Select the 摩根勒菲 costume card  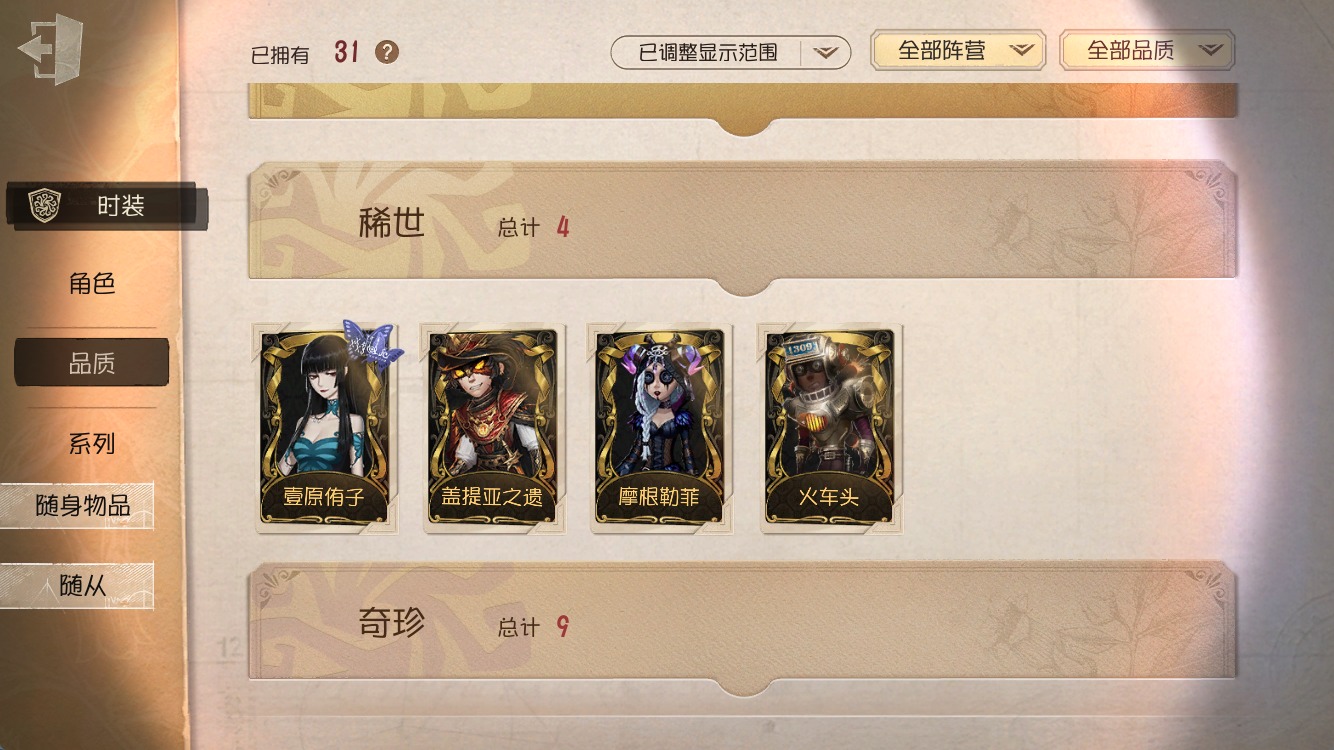[x=660, y=427]
